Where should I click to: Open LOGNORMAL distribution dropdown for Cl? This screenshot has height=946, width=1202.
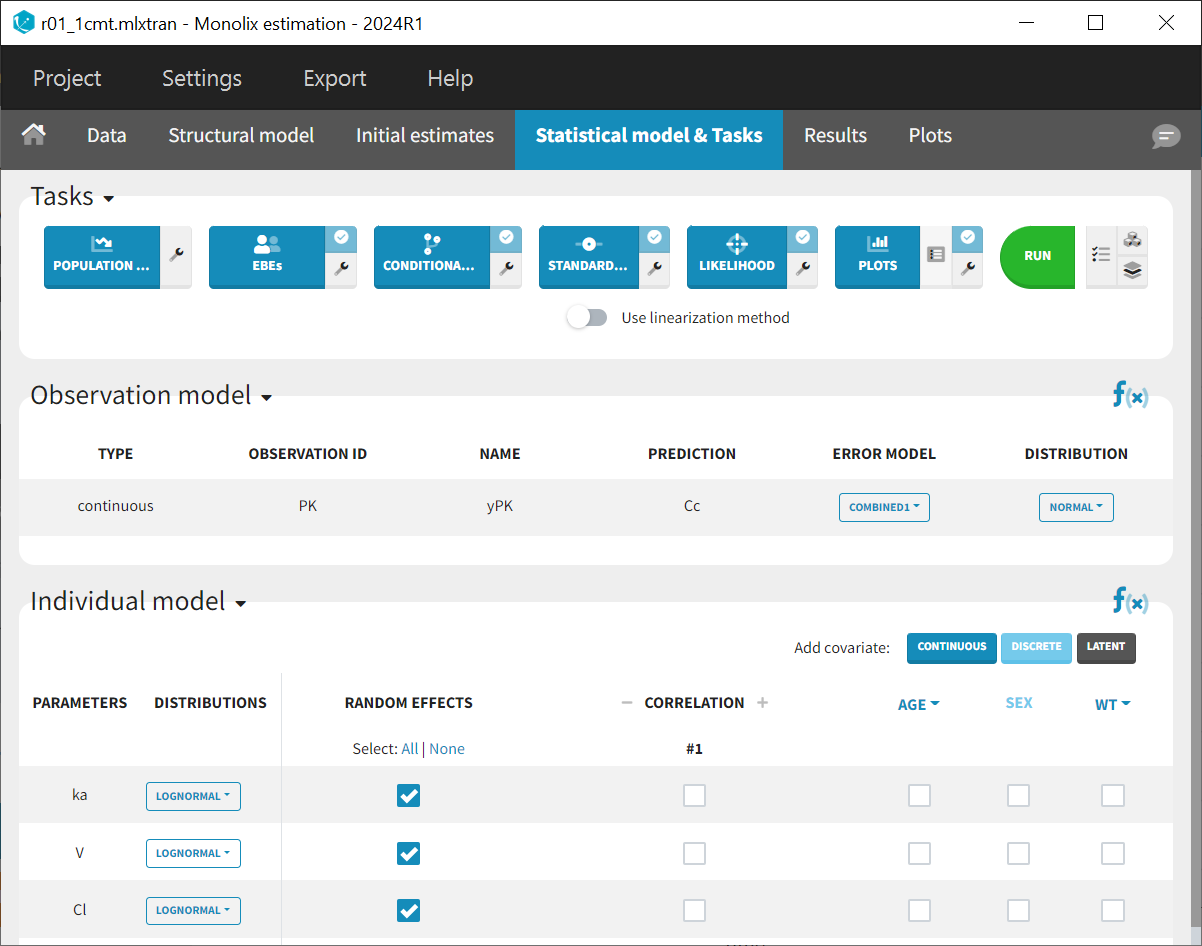click(x=193, y=911)
